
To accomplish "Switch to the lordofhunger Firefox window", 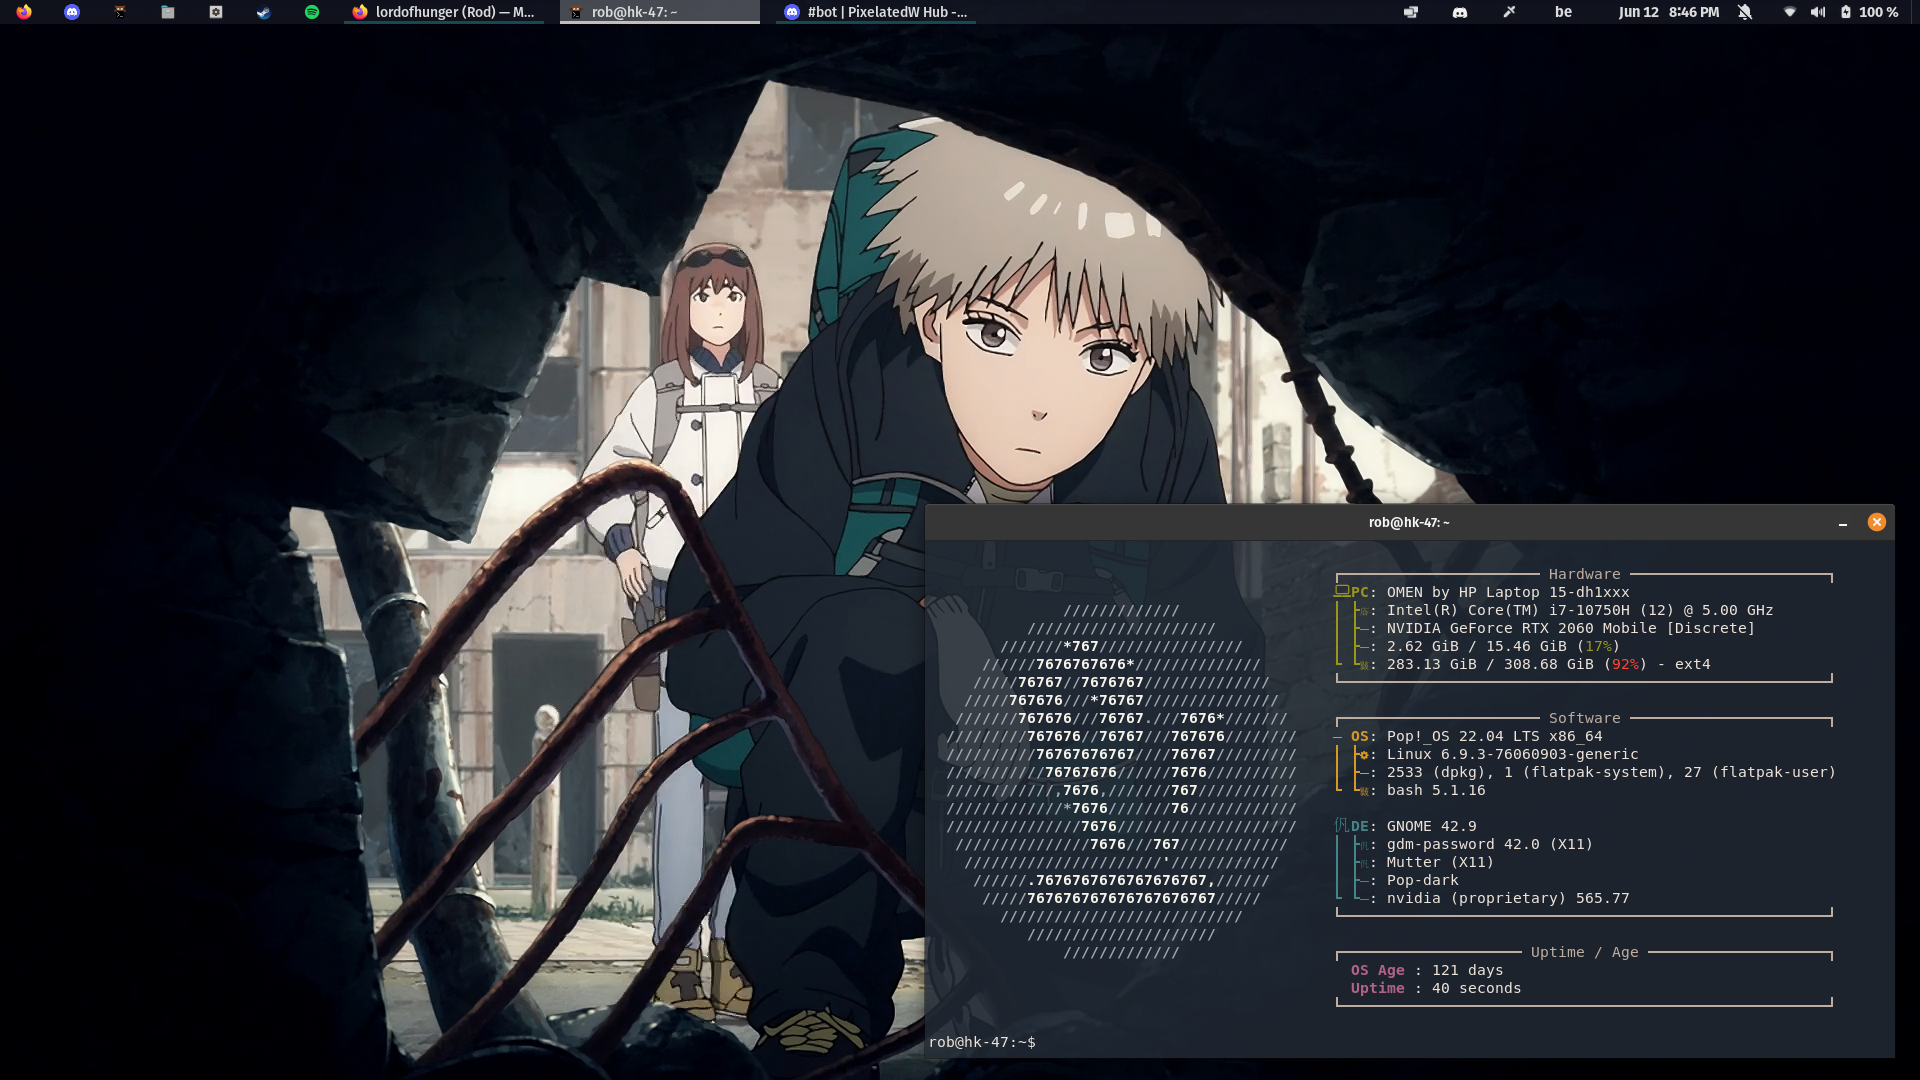I will (444, 12).
